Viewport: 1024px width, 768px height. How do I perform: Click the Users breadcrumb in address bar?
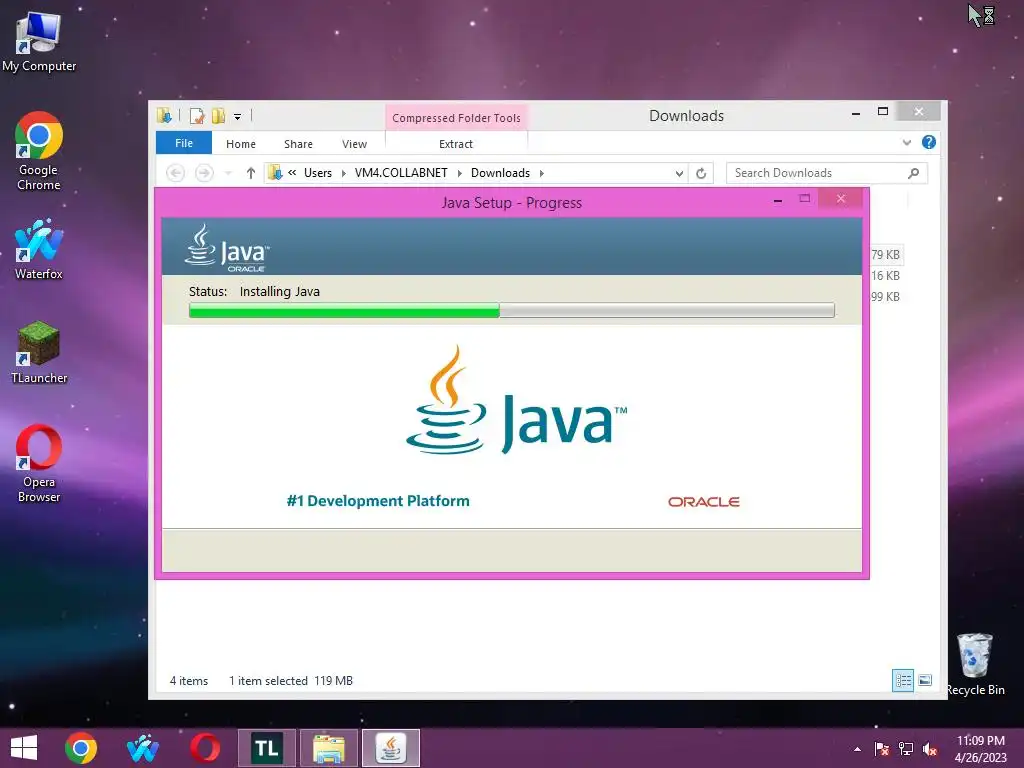tap(317, 173)
